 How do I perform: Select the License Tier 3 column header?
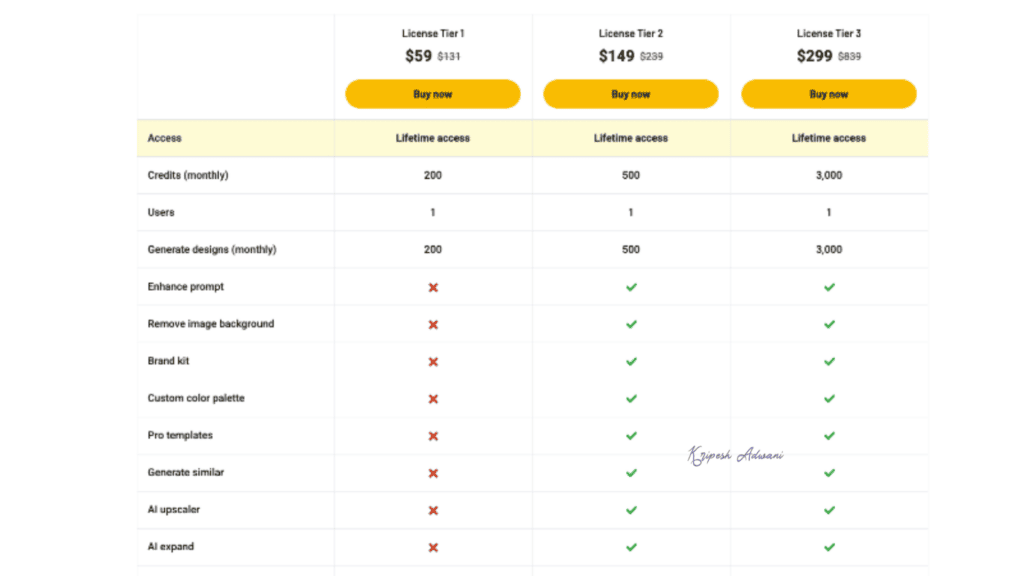pos(828,33)
